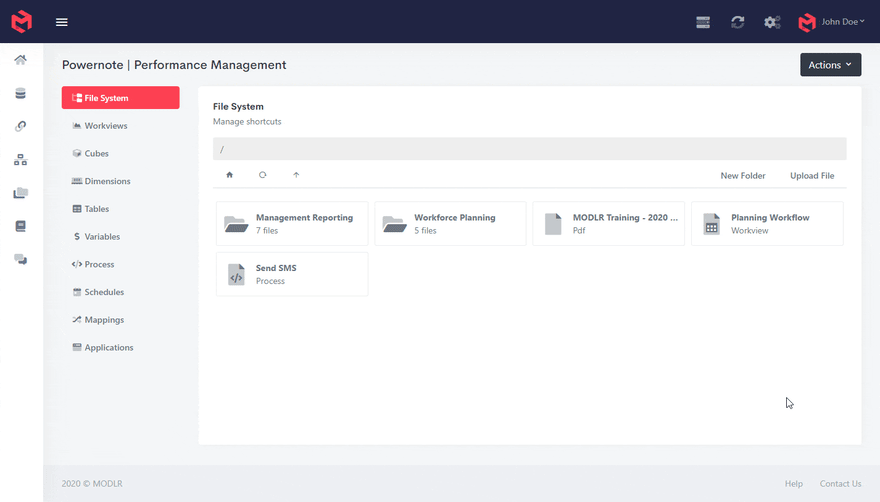Select File System menu item
The width and height of the screenshot is (880, 502).
pyautogui.click(x=121, y=98)
